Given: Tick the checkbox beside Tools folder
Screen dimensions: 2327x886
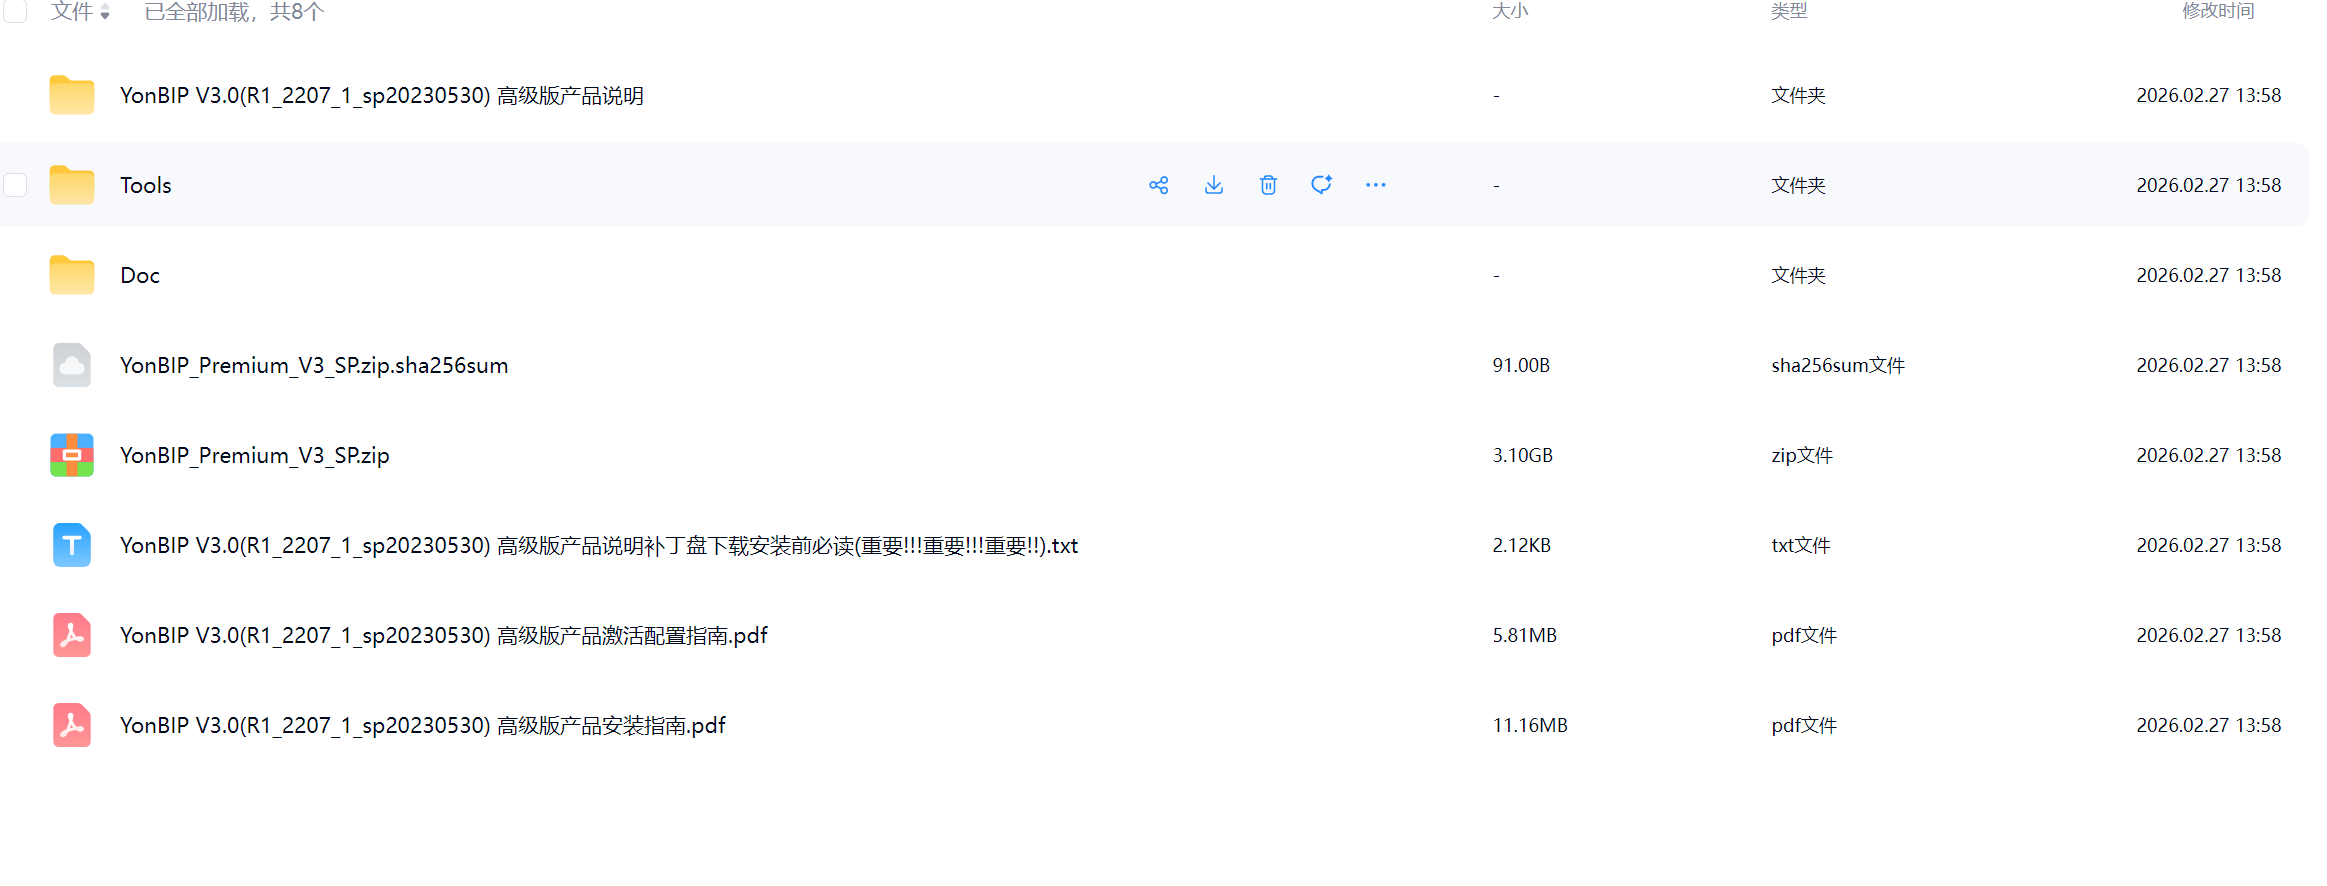Looking at the screenshot, I should click(x=15, y=185).
